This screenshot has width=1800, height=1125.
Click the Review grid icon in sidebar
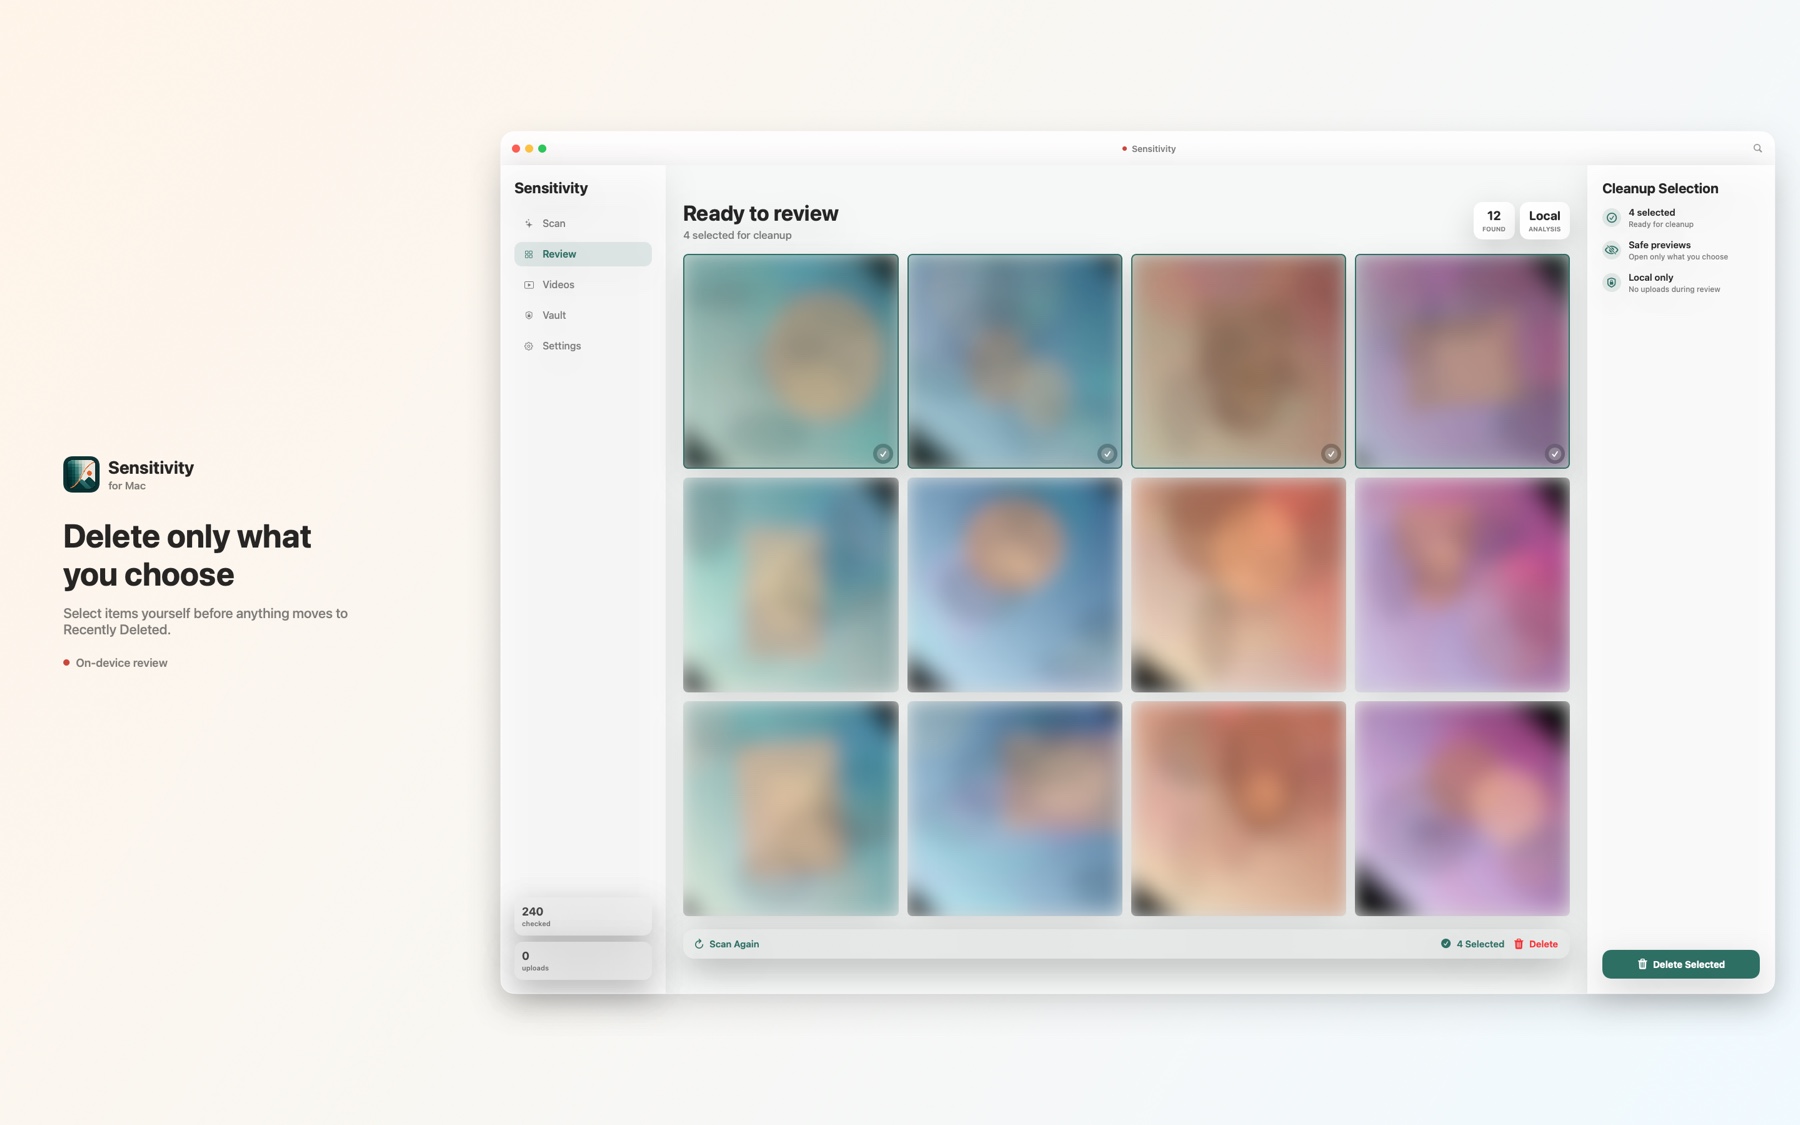coord(529,254)
